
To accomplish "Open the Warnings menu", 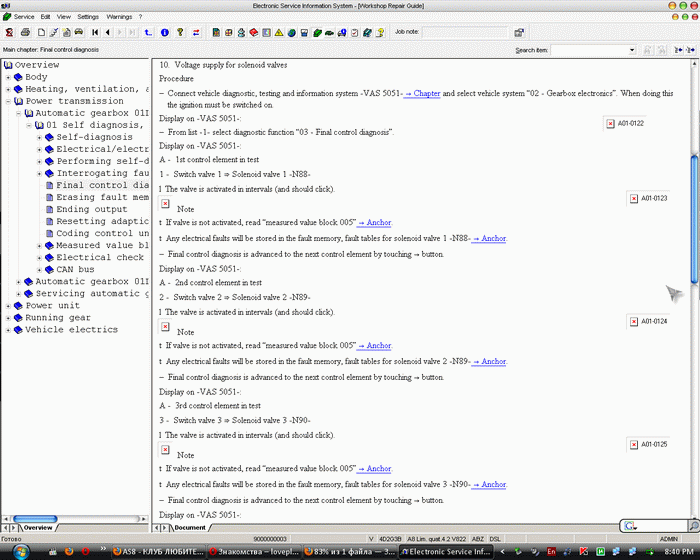I will tap(118, 17).
